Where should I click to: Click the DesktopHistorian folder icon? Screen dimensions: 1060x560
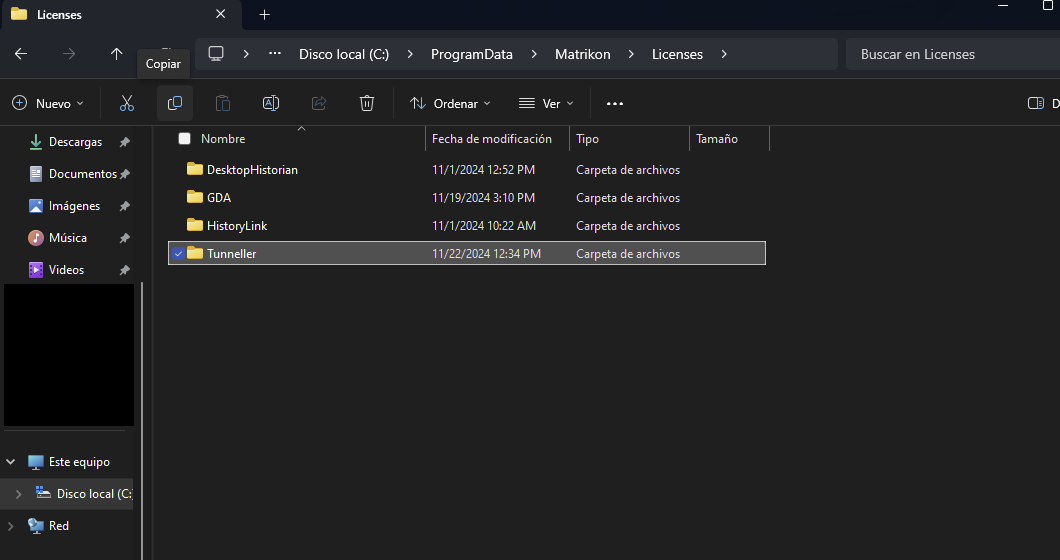click(x=195, y=169)
